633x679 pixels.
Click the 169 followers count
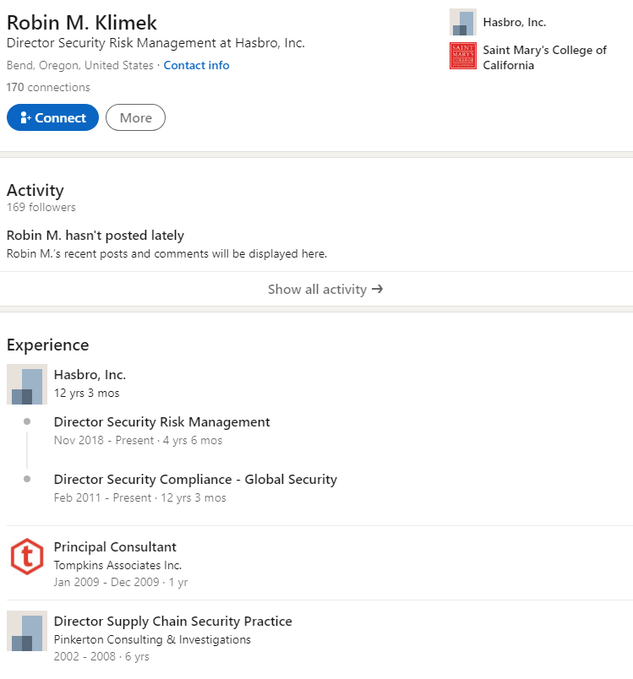tap(41, 207)
